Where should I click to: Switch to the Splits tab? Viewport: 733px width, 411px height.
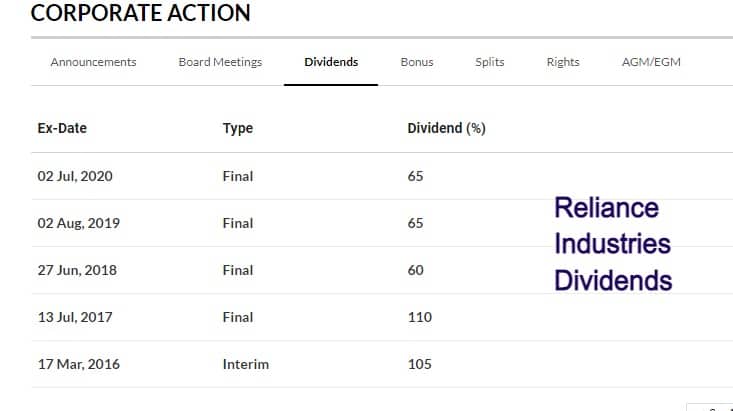tap(490, 62)
